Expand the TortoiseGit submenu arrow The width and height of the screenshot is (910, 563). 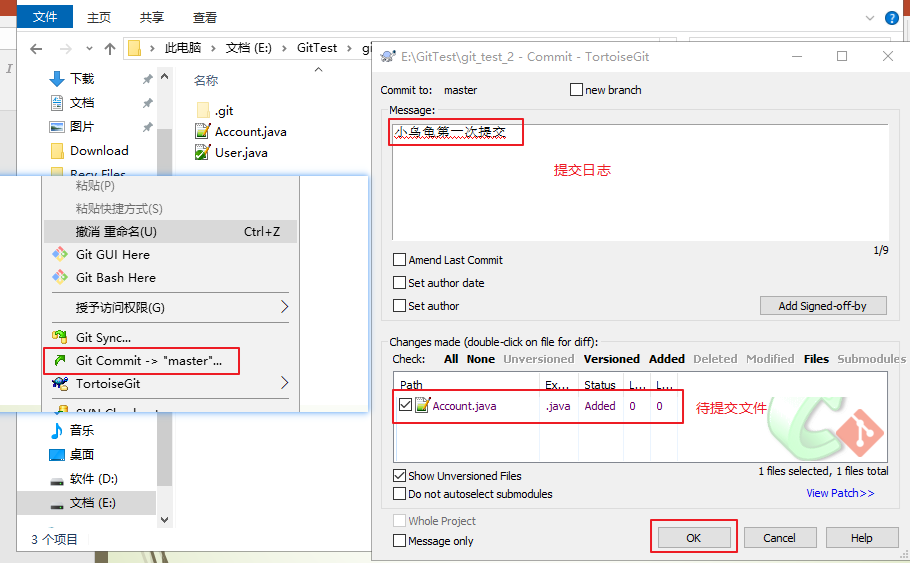284,382
